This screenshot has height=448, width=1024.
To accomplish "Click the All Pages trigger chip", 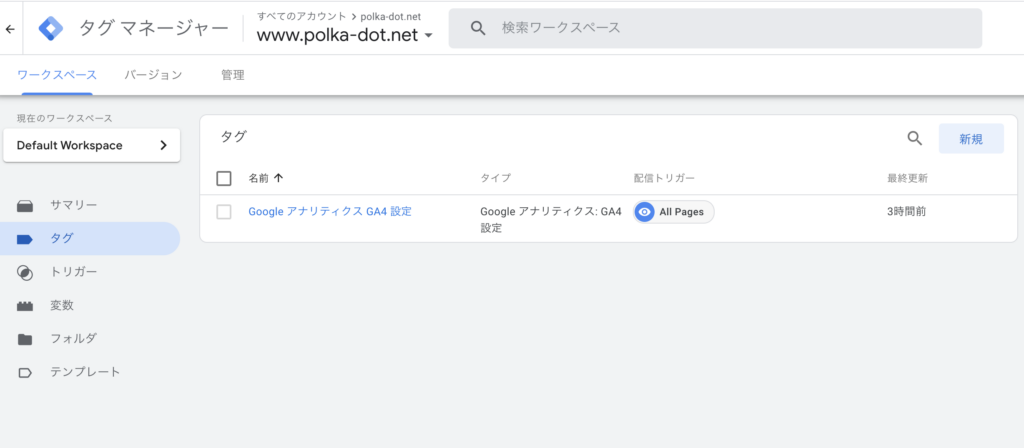I will pos(673,212).
